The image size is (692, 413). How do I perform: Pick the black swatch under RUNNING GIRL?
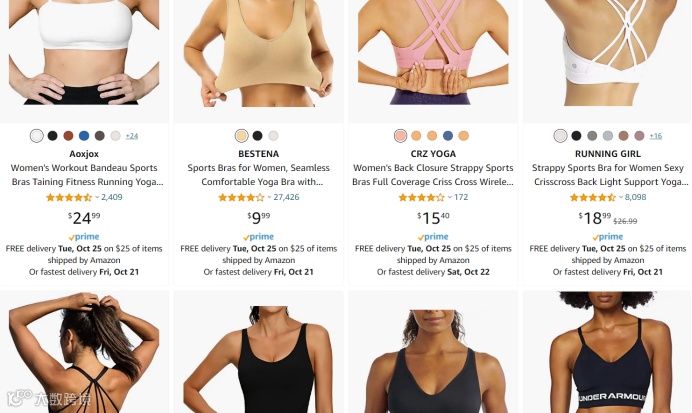coord(576,136)
